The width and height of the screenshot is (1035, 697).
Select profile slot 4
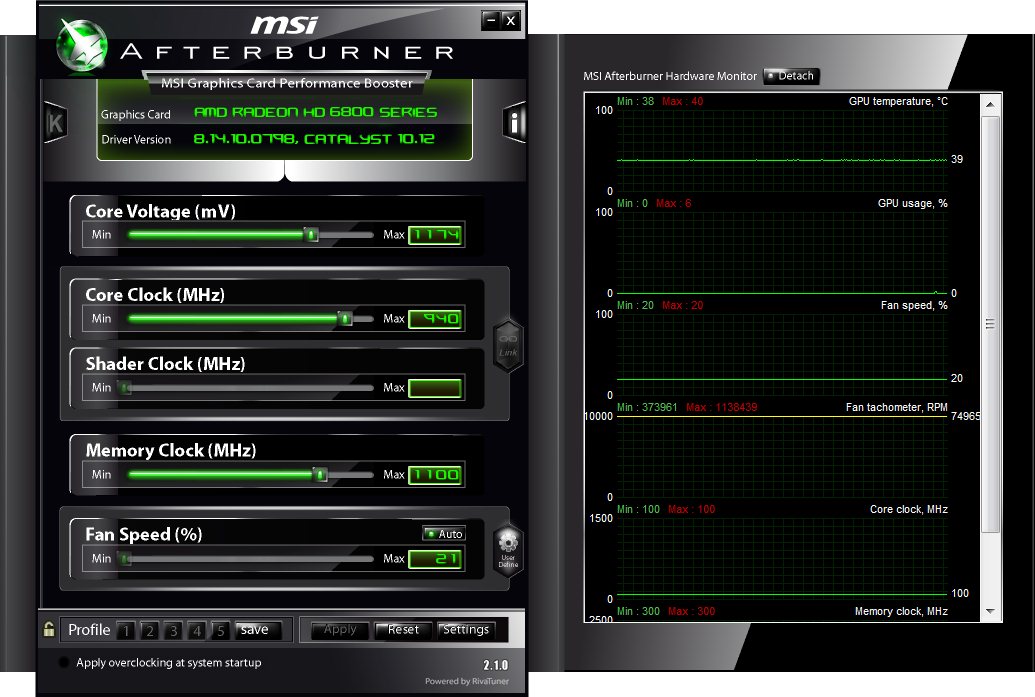[197, 631]
